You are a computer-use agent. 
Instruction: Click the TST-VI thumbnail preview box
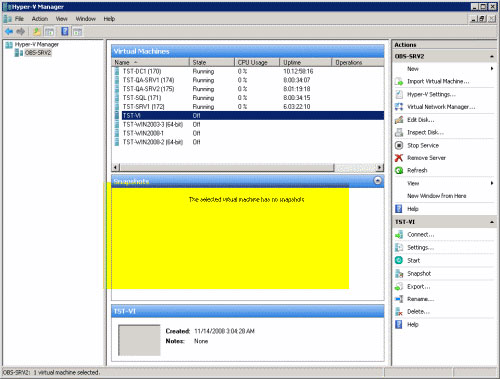[139, 340]
